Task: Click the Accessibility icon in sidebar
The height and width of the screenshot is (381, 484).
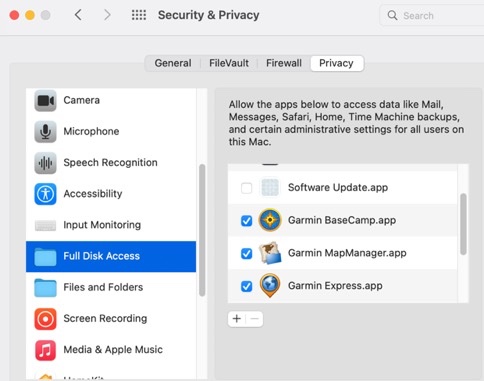Action: pyautogui.click(x=45, y=194)
